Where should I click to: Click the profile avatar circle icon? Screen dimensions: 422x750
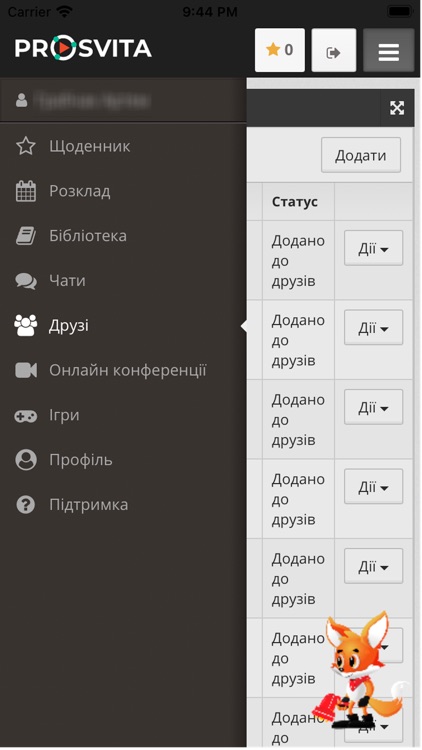25,460
